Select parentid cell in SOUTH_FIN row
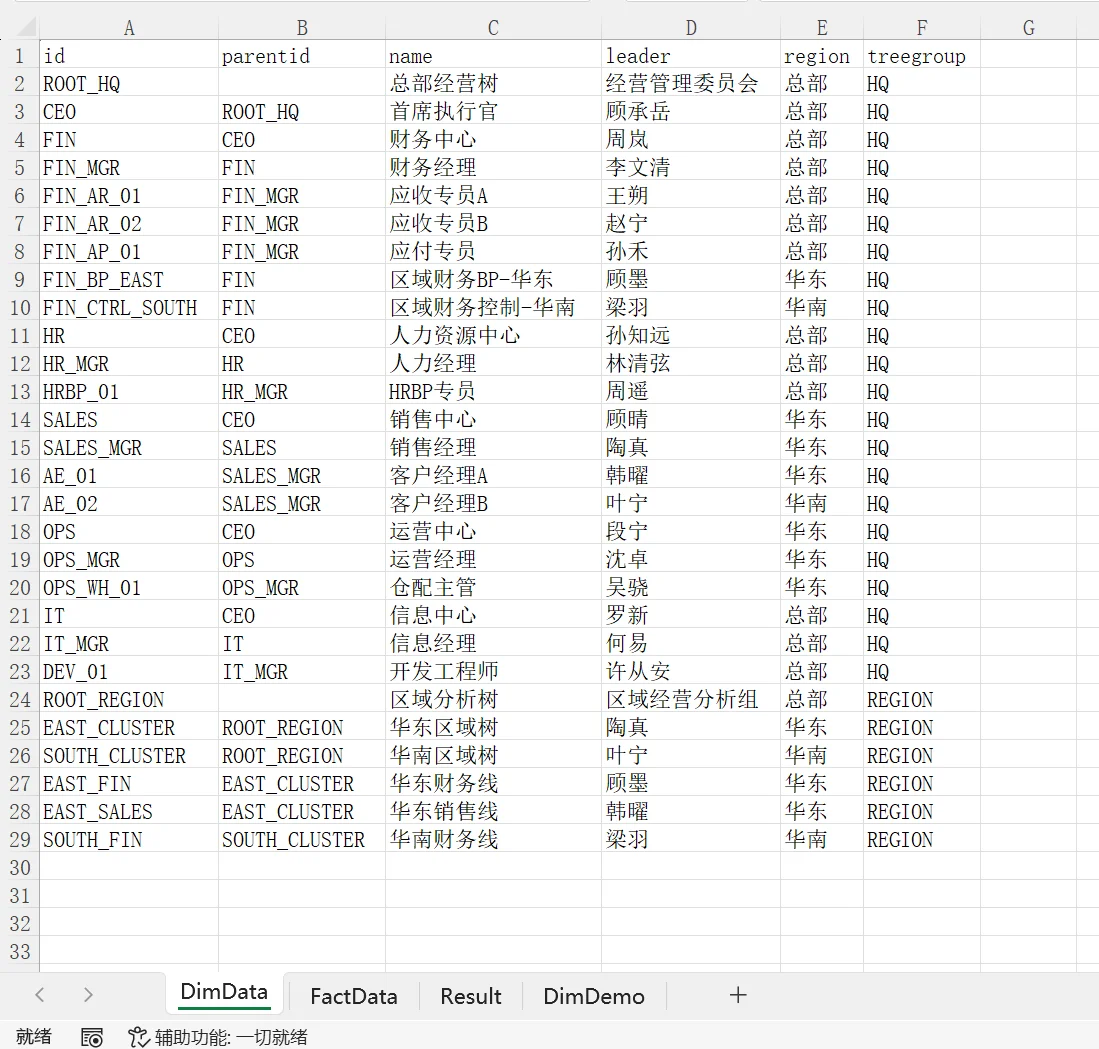Image resolution: width=1099 pixels, height=1049 pixels. (x=302, y=839)
